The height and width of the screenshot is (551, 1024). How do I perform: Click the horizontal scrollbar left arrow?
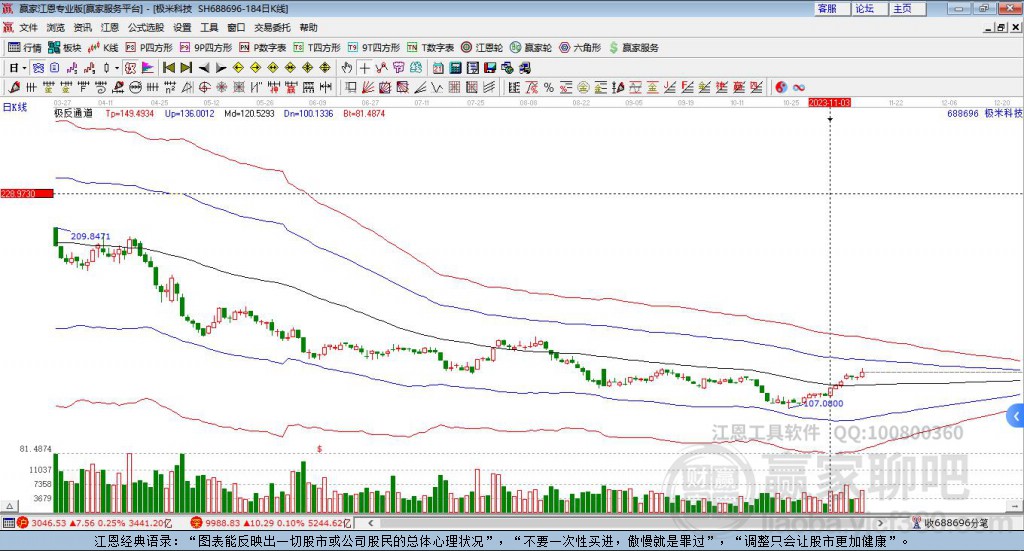click(371, 523)
